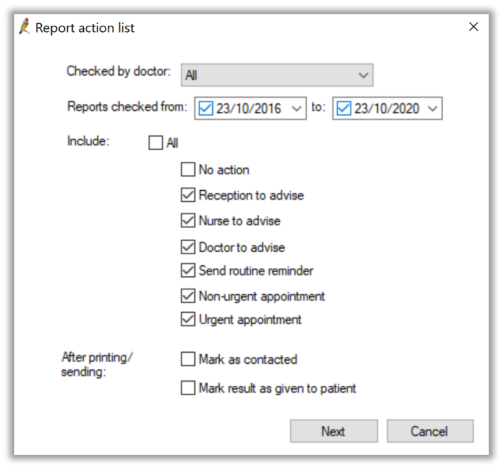503x469 pixels.
Task: Click the Next button
Action: (334, 431)
